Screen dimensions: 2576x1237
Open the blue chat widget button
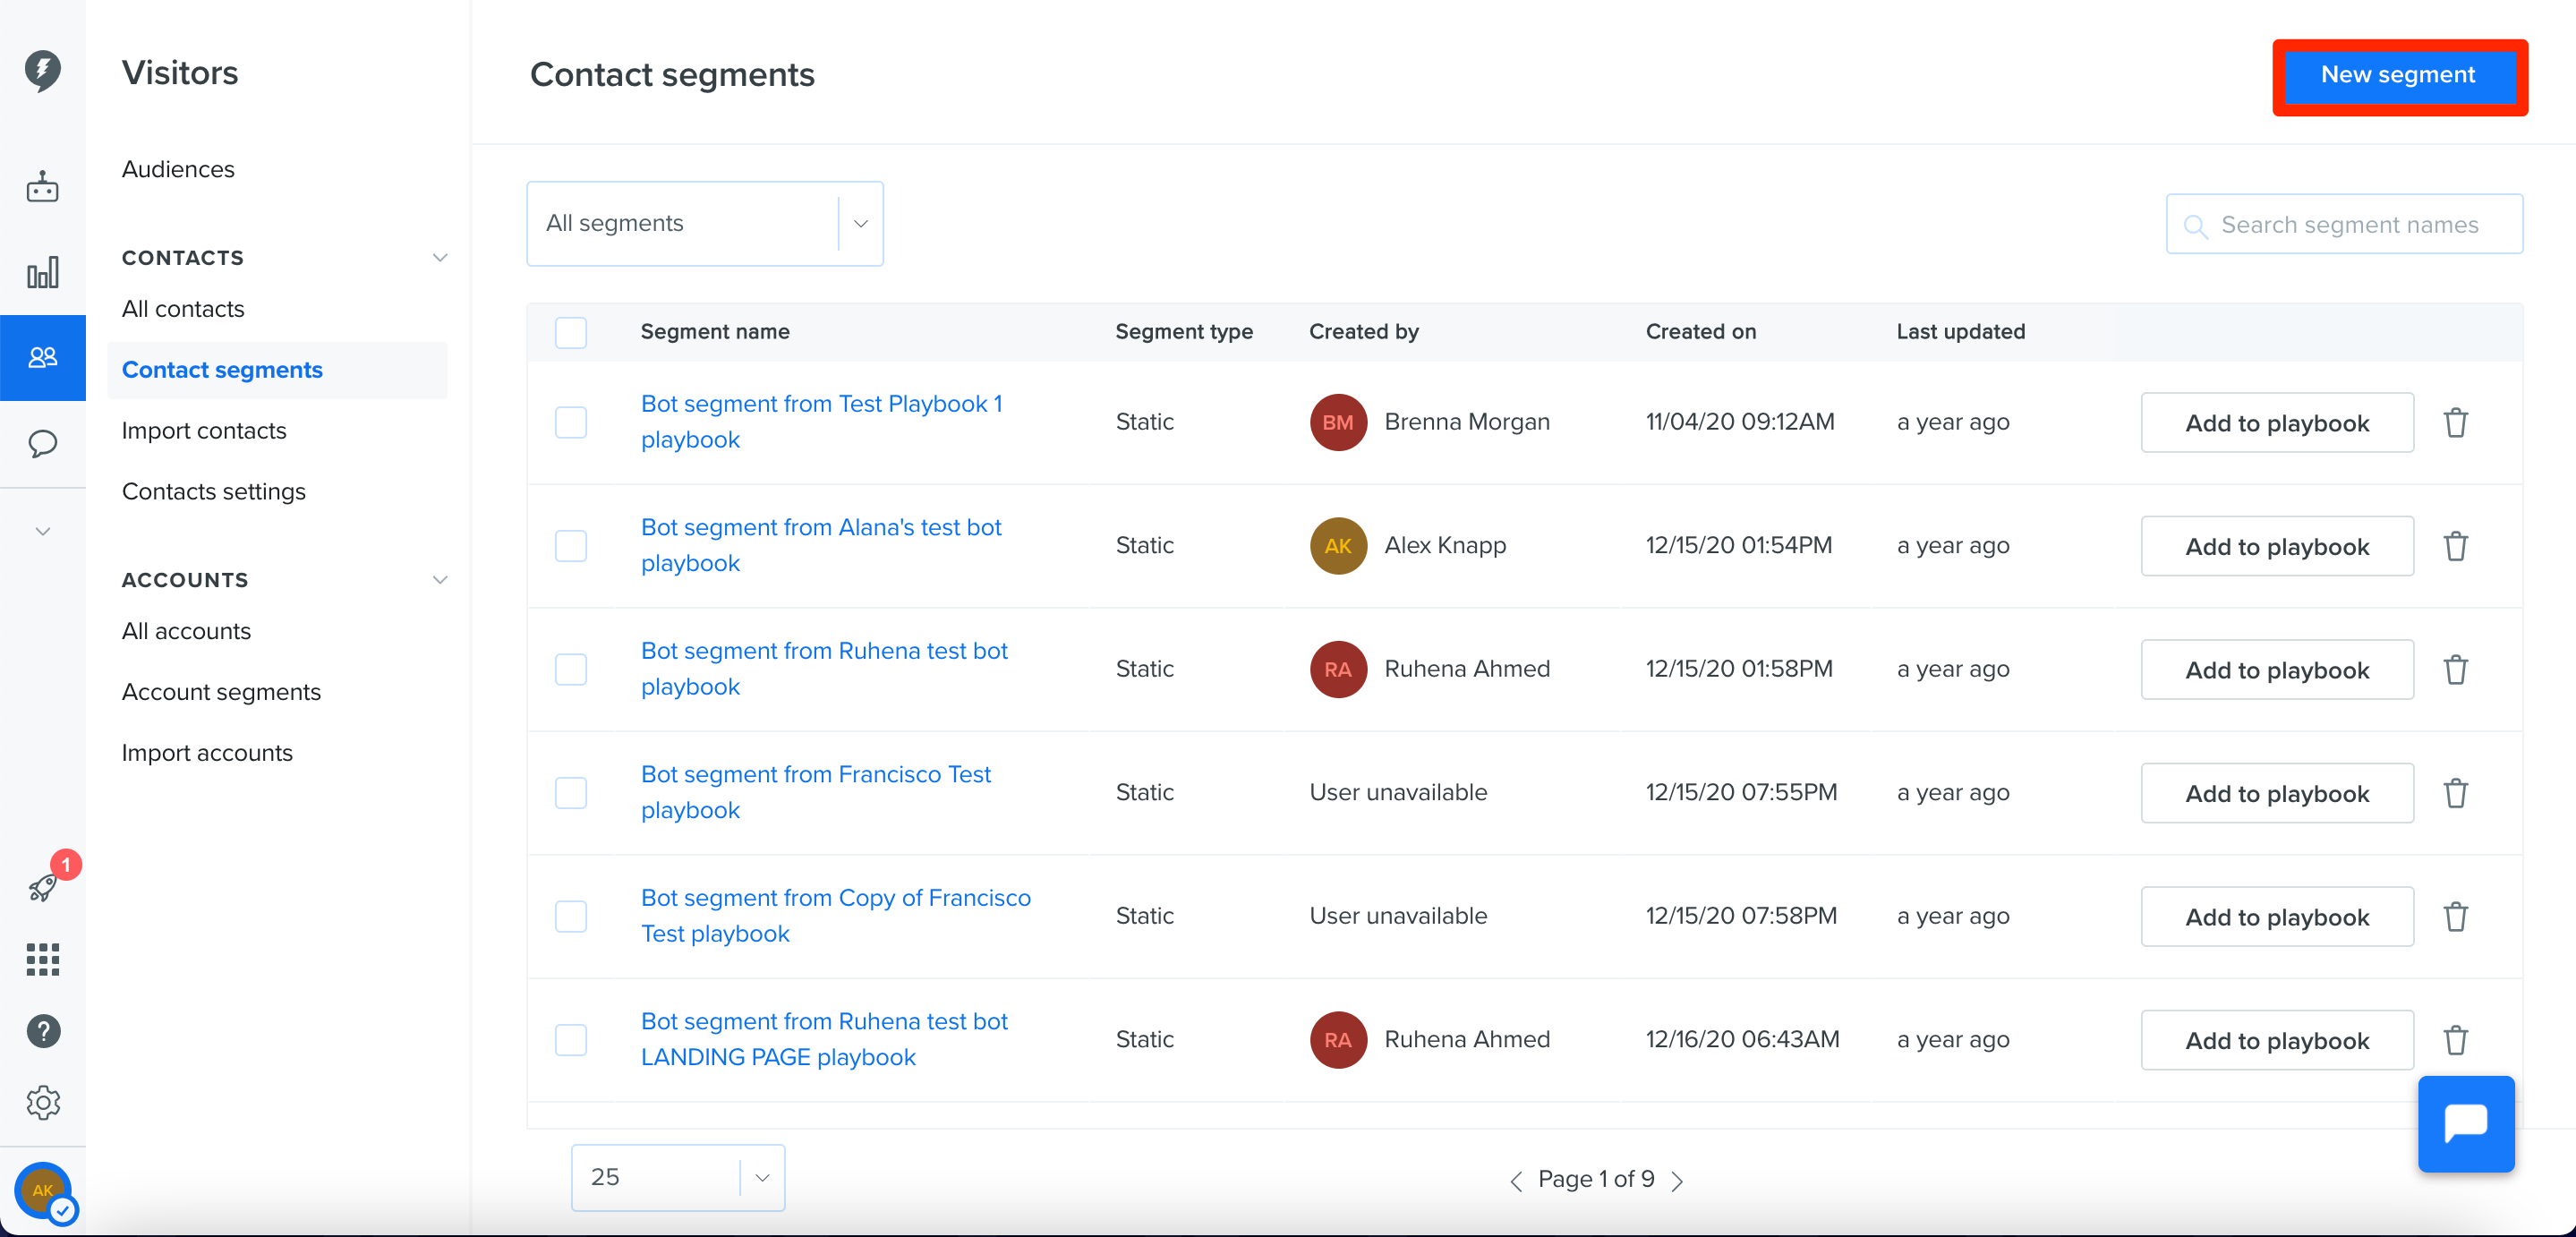(x=2466, y=1123)
